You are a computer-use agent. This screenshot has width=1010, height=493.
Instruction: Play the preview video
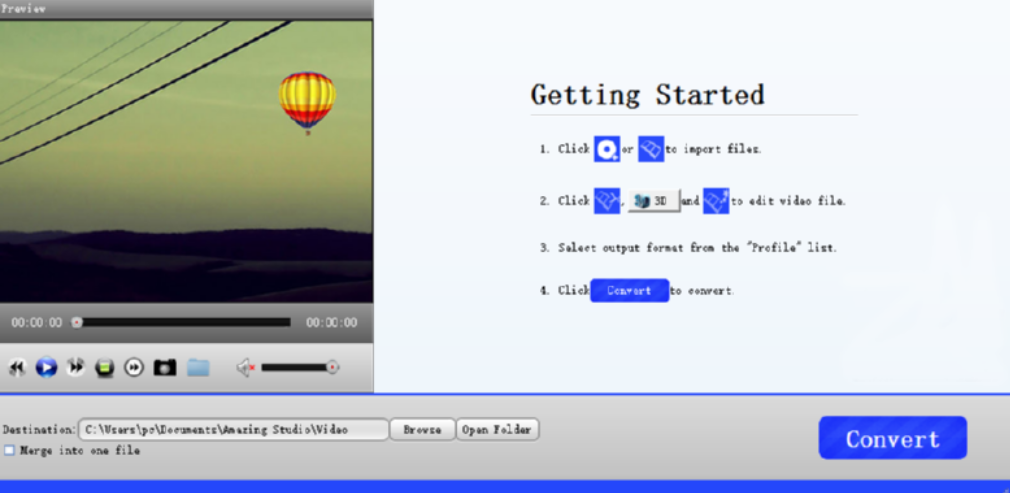tap(46, 367)
